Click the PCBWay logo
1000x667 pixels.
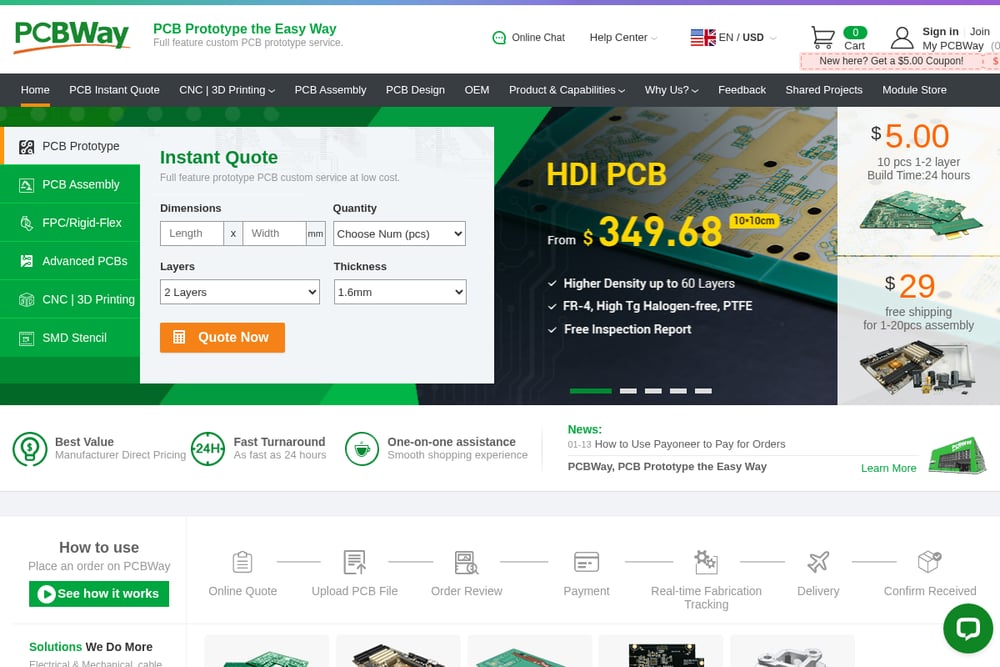[71, 36]
